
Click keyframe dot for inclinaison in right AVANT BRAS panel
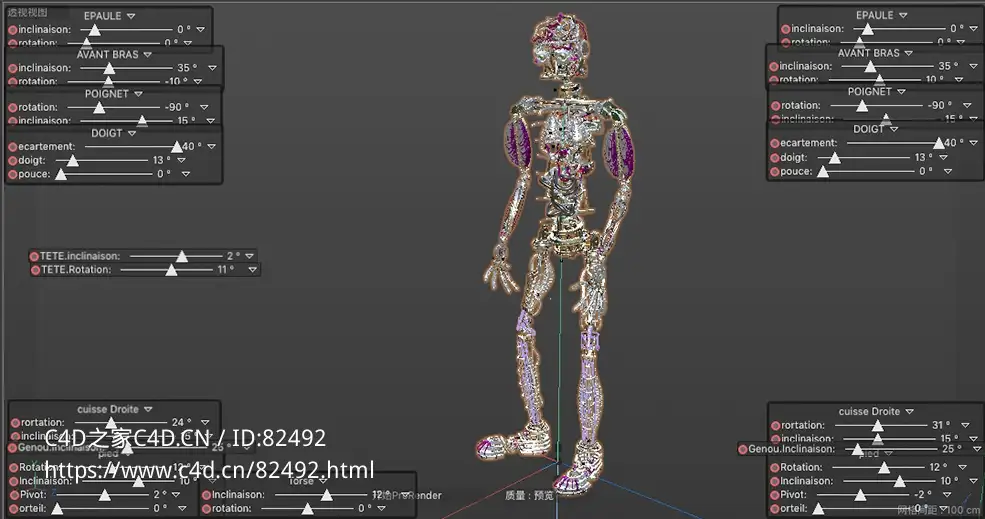tap(774, 67)
